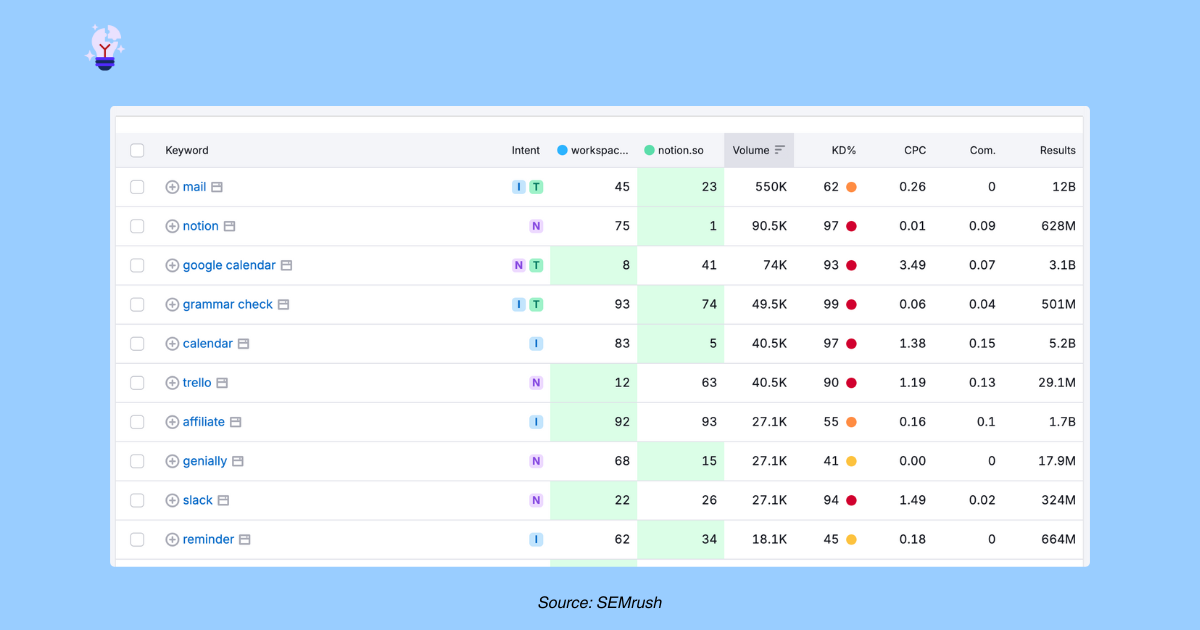Click the plus icon beside mail keyword

tap(172, 187)
